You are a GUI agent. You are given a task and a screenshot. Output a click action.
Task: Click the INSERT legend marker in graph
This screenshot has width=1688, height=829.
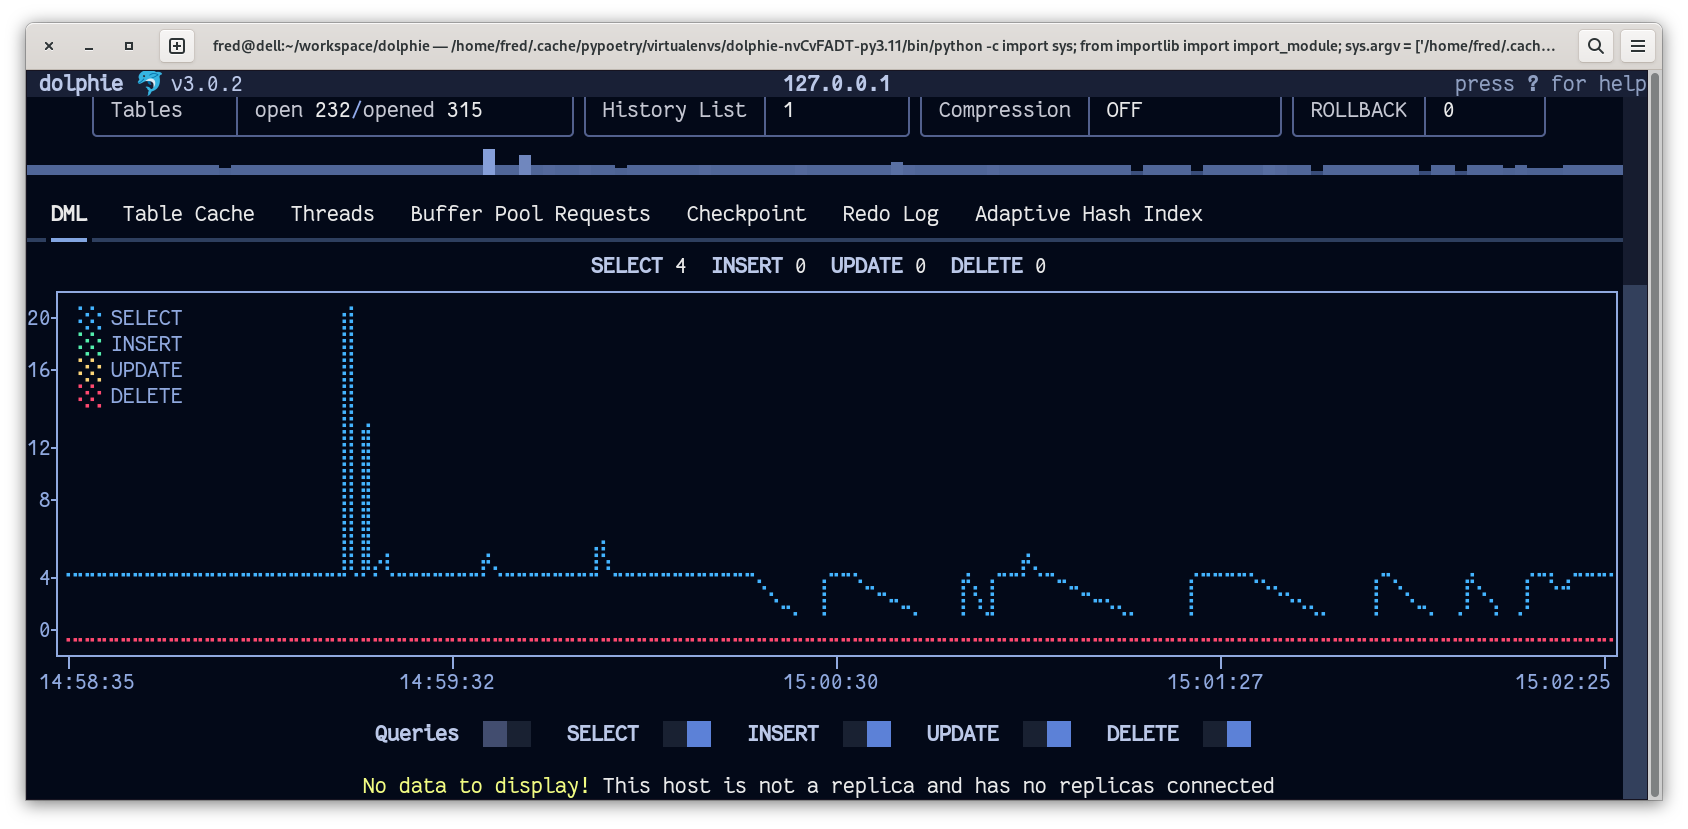[90, 344]
